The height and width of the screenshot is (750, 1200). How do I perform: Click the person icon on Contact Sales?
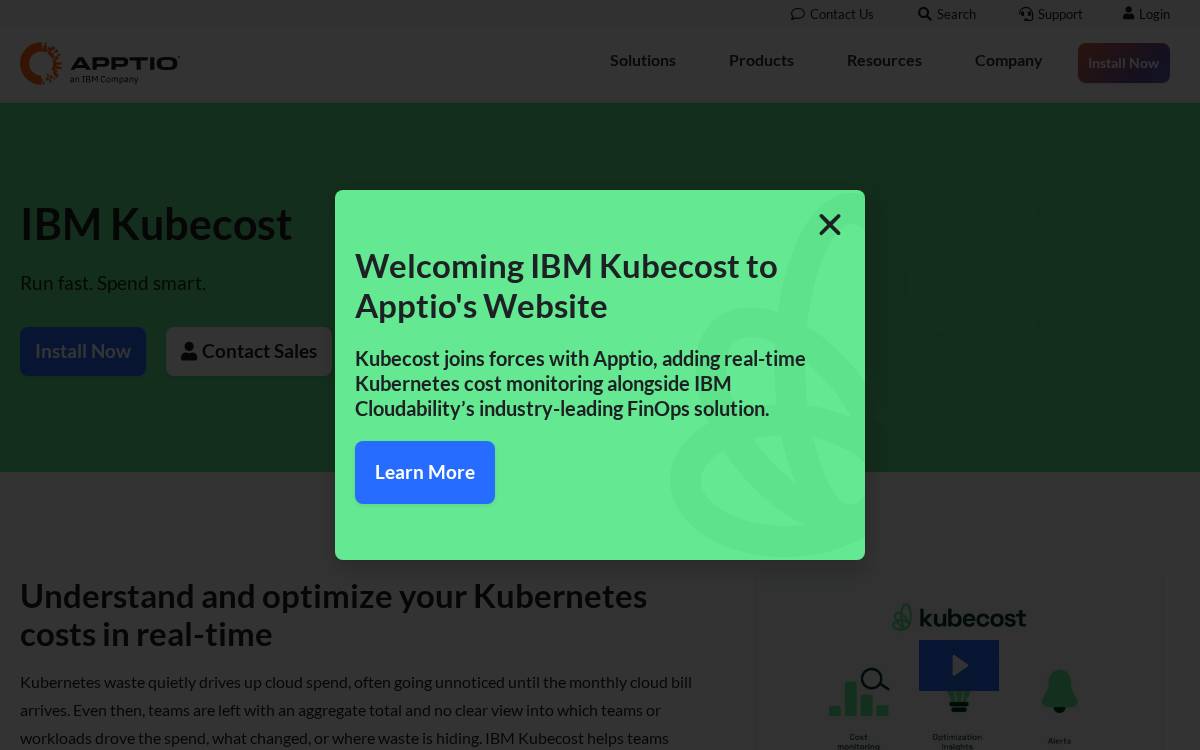(x=189, y=352)
